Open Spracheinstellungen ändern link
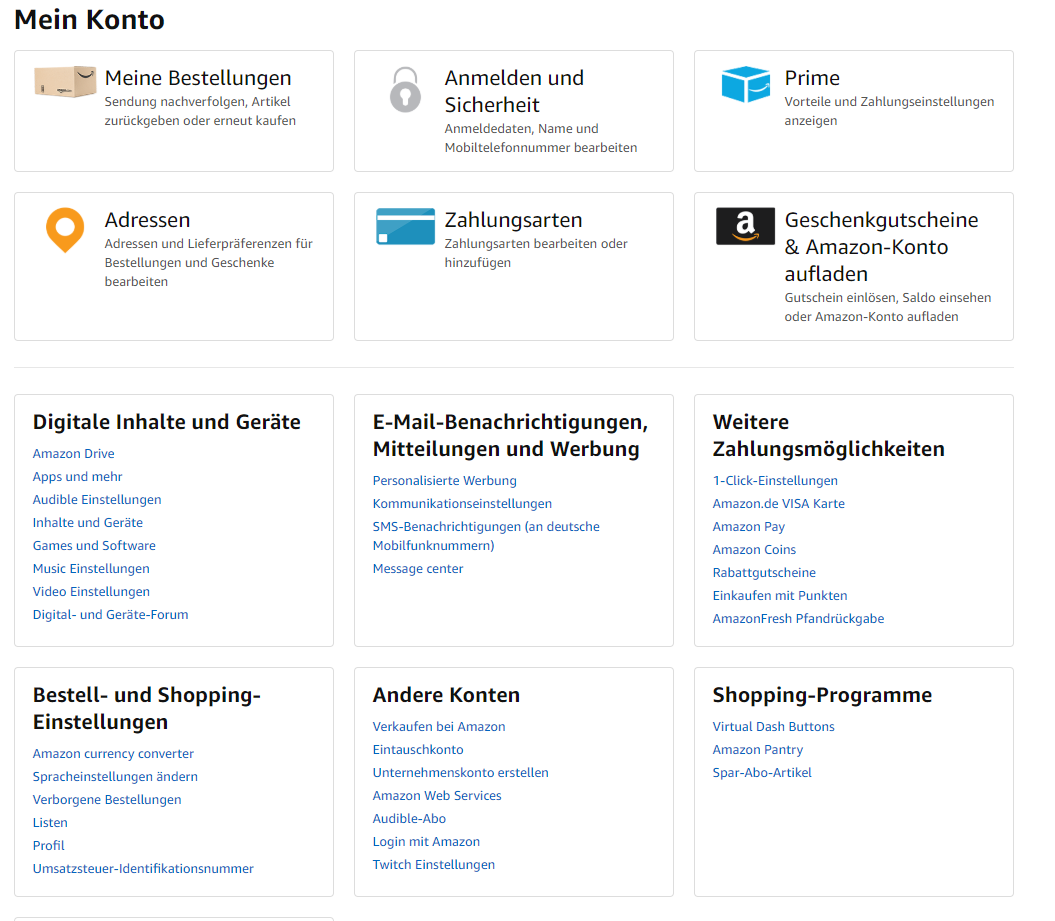1055x921 pixels. (x=115, y=777)
